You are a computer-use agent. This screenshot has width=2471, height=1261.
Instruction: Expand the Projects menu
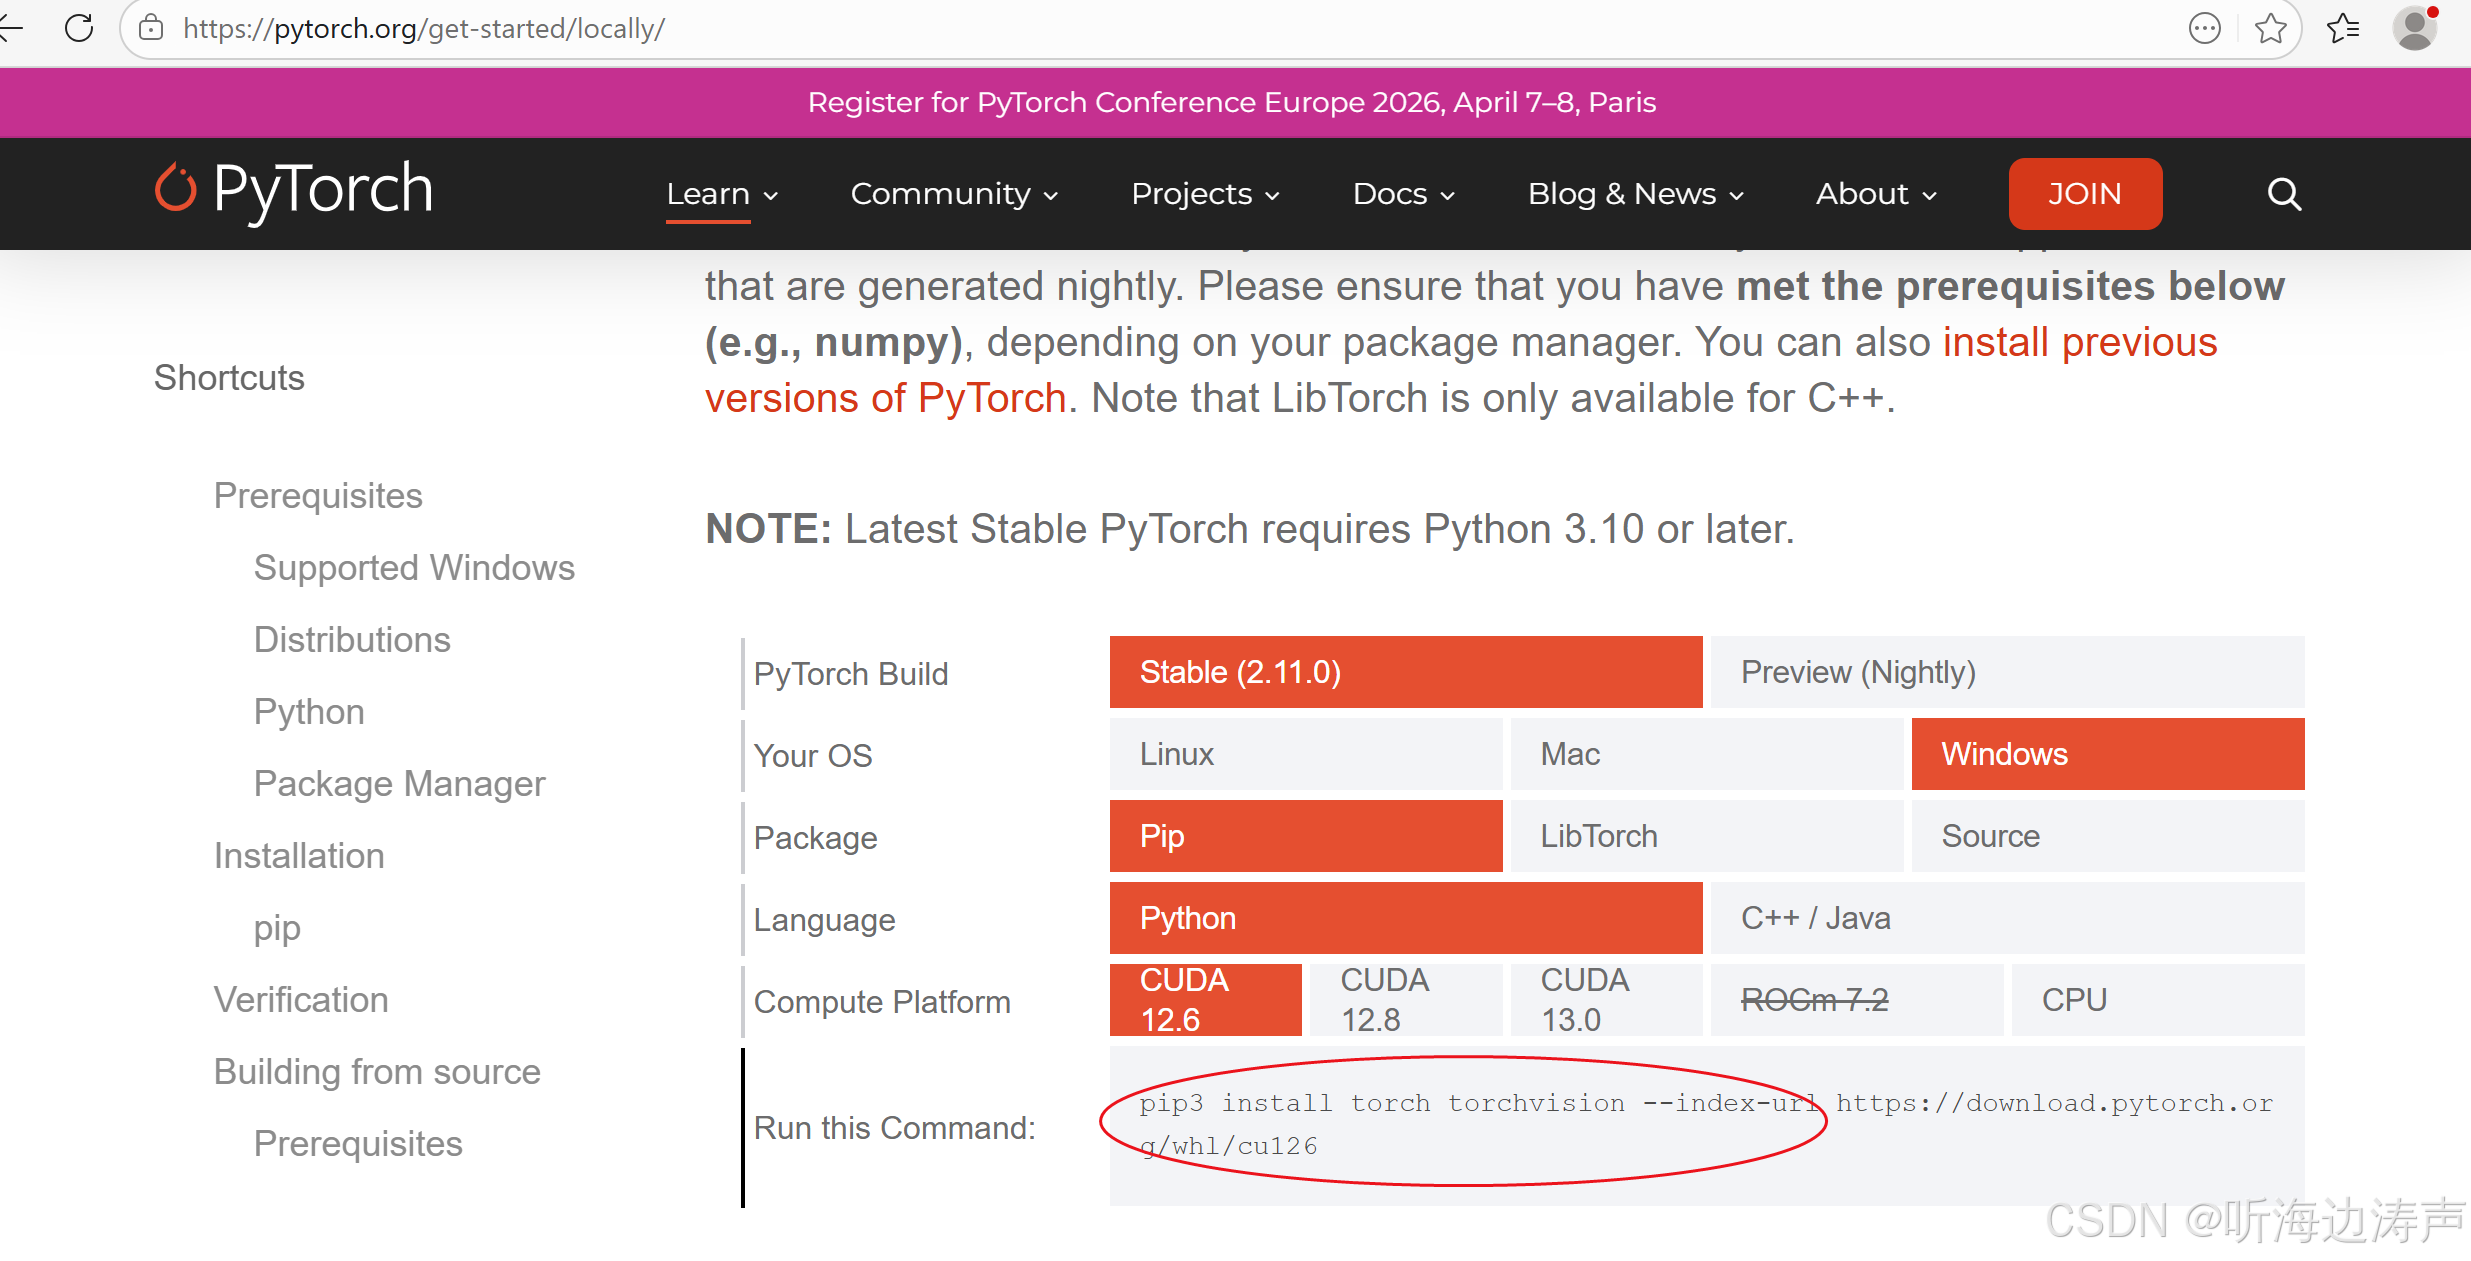tap(1205, 194)
